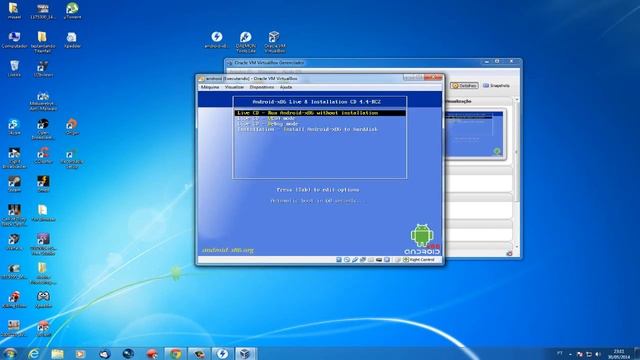This screenshot has height=360, width=640.
Task: Open the uTorrent desktop shortcut
Action: pos(72,11)
